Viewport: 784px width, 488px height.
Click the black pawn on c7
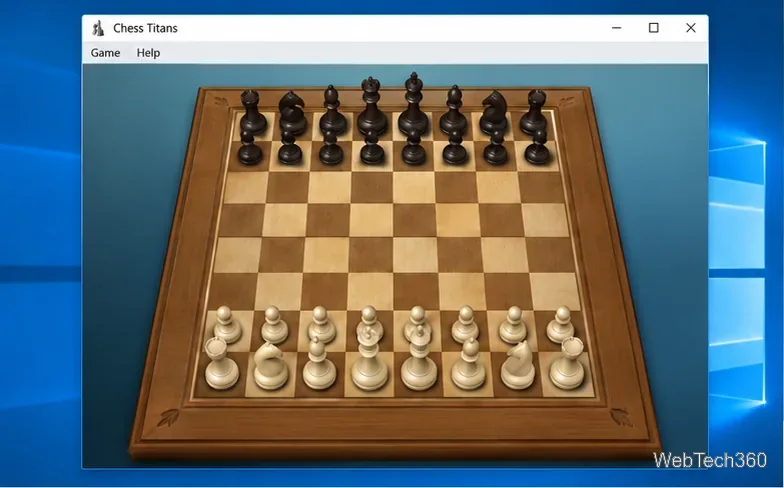point(331,148)
